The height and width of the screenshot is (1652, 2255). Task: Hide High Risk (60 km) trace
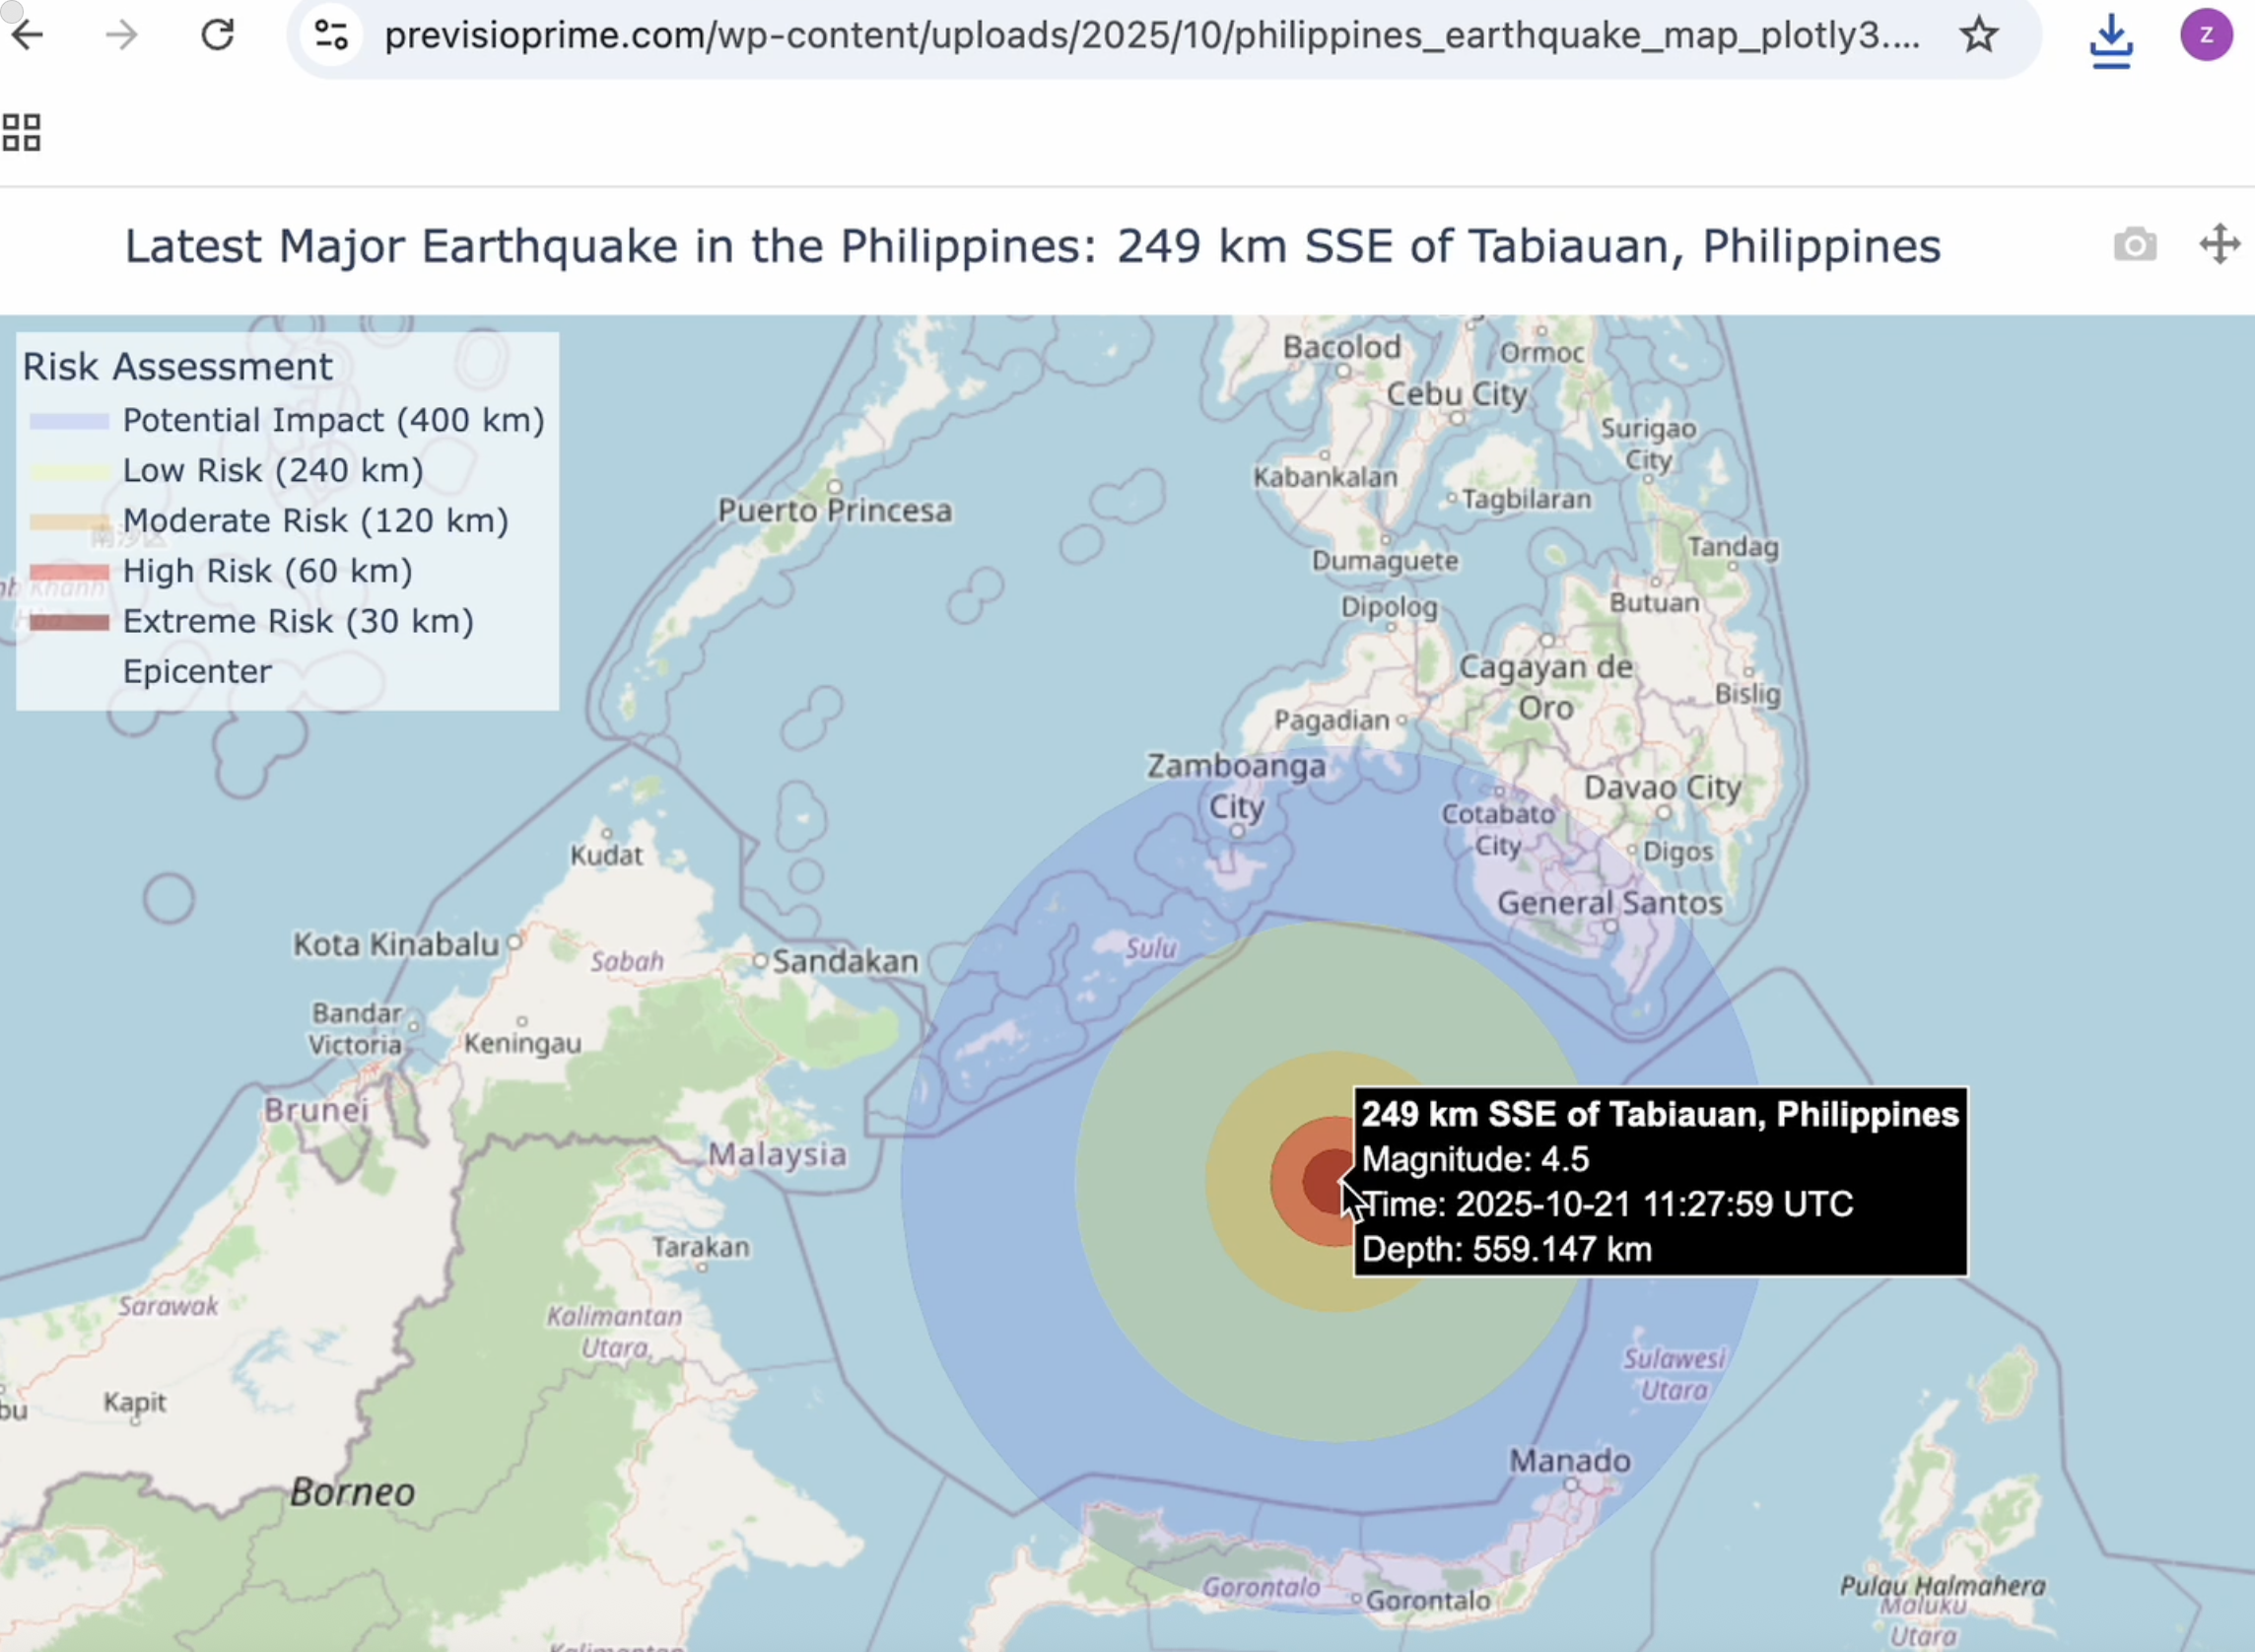point(267,571)
